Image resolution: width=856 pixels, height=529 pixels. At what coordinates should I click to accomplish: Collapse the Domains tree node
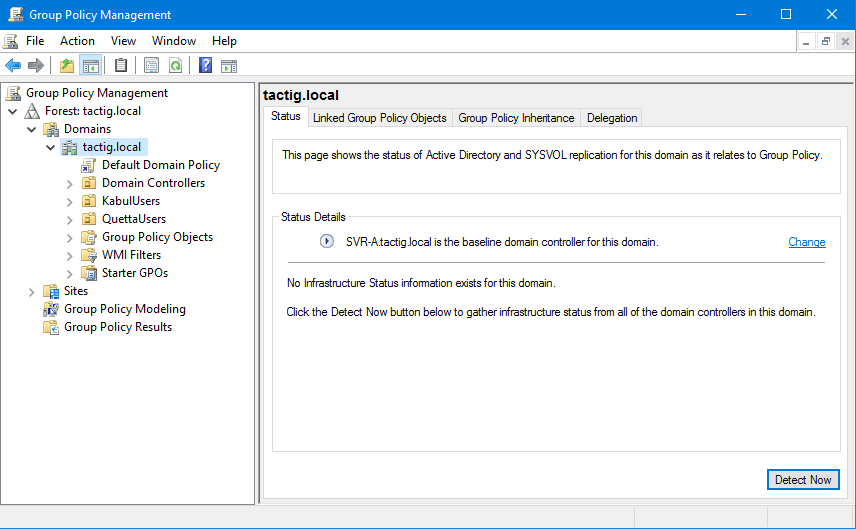(32, 129)
